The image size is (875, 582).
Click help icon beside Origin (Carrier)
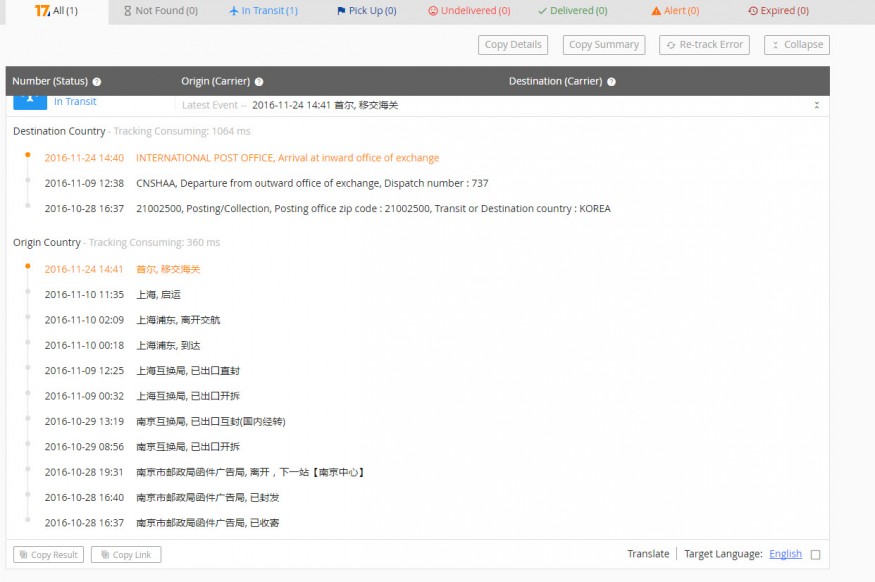259,82
